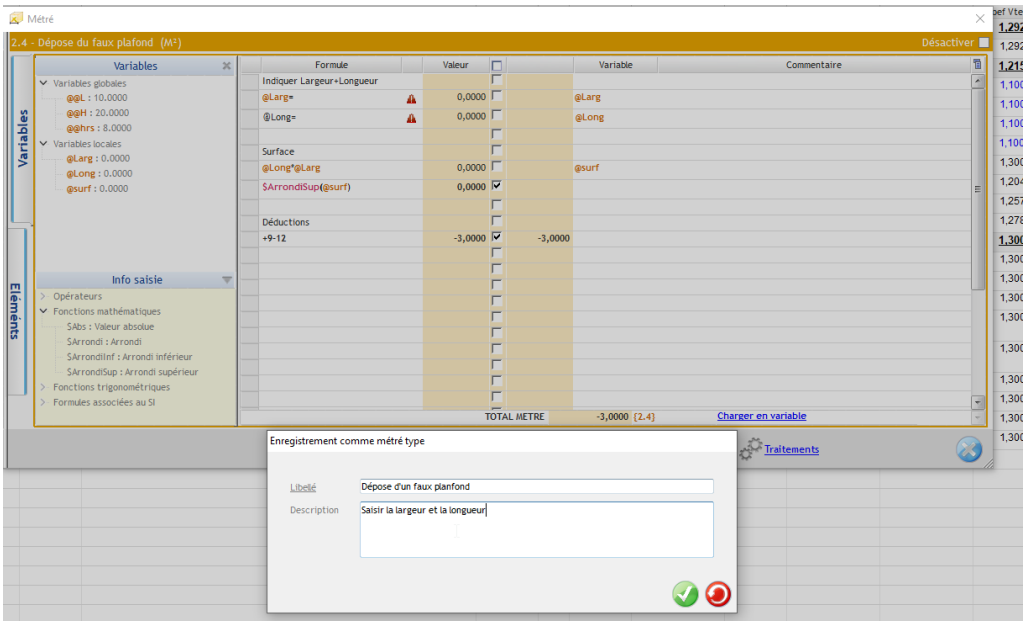Uncheck the $ArrondiSup(@surf) row checkbox
1029x627 pixels.
tap(496, 186)
